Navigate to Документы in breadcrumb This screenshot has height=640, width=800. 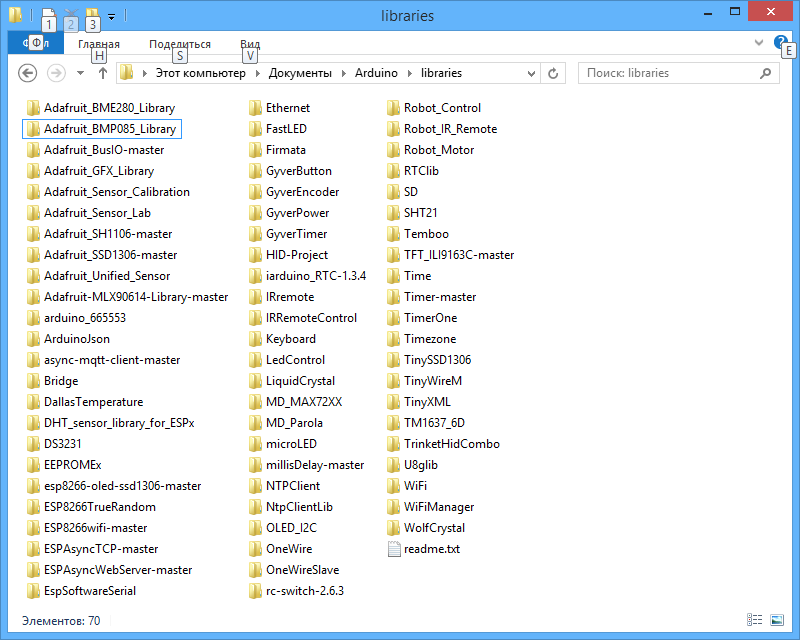(x=300, y=73)
